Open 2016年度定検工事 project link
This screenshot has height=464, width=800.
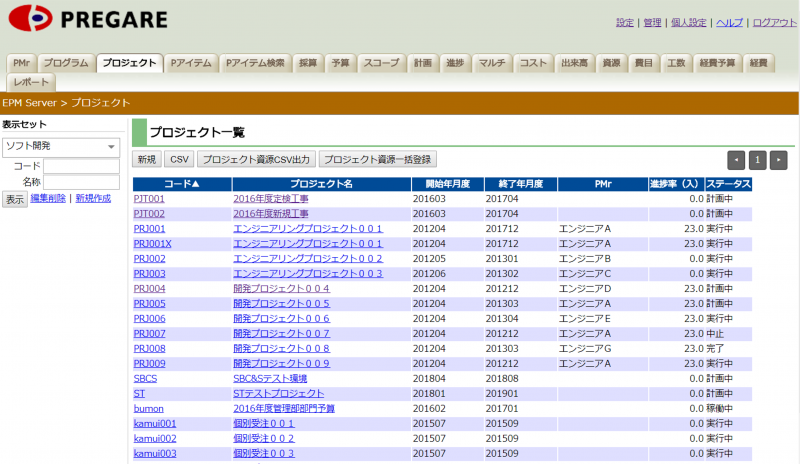pos(271,199)
